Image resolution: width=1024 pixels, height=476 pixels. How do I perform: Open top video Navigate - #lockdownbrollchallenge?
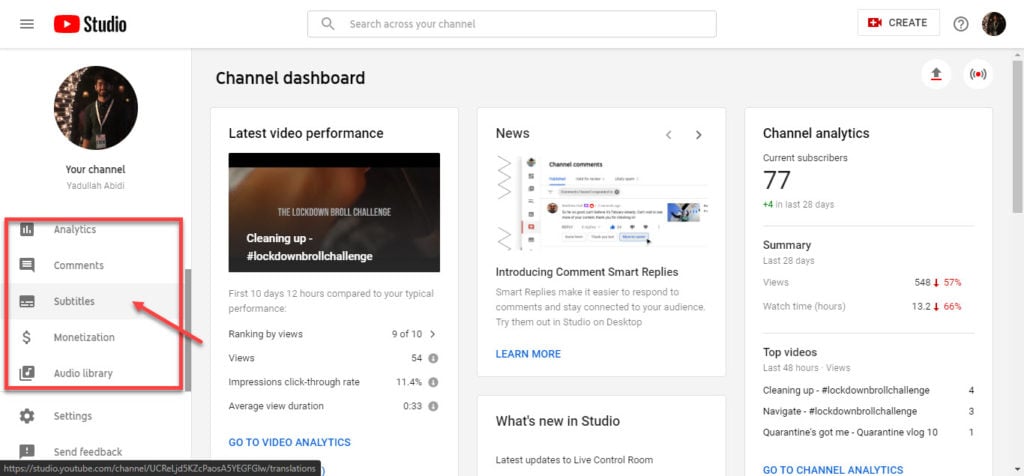point(840,411)
